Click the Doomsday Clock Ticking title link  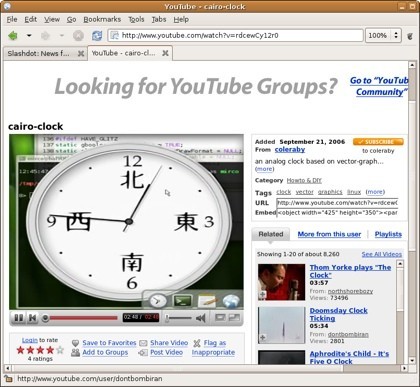click(338, 314)
